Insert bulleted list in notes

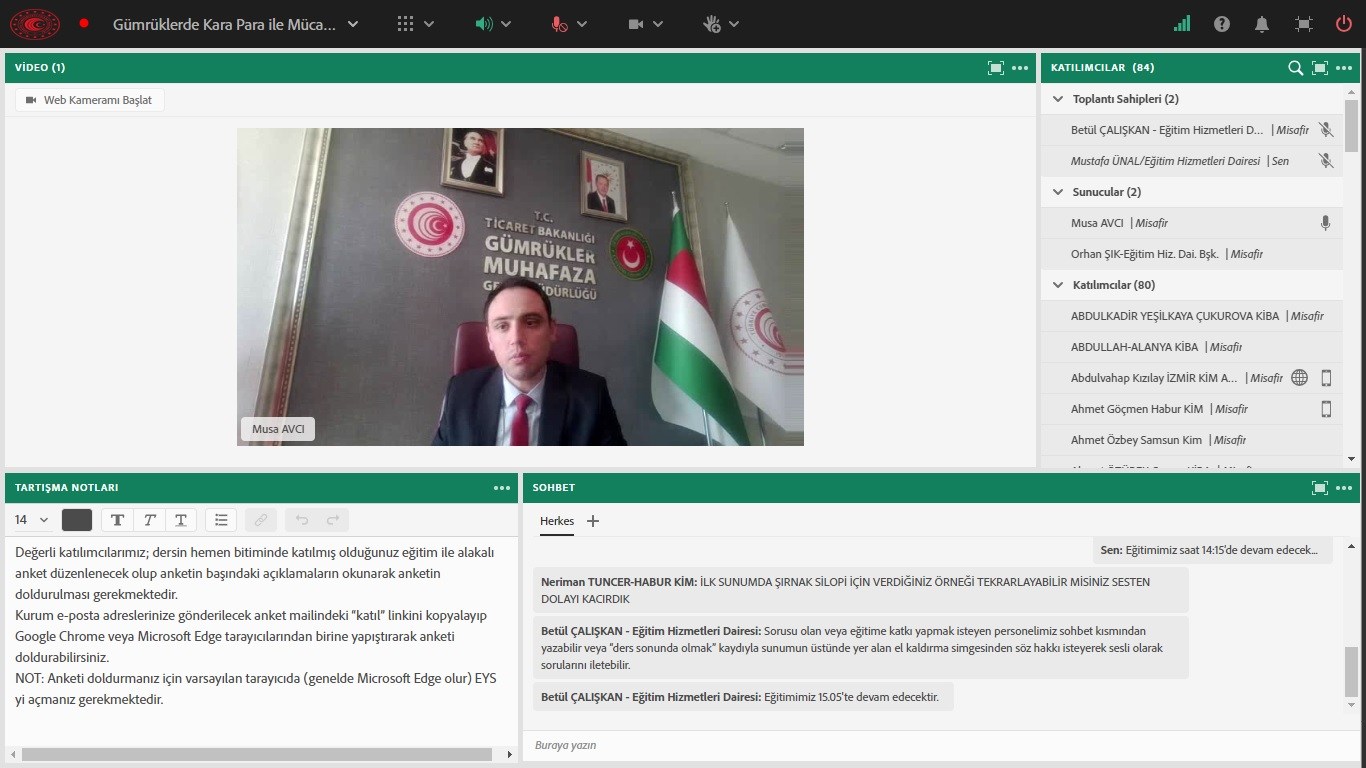tap(221, 520)
